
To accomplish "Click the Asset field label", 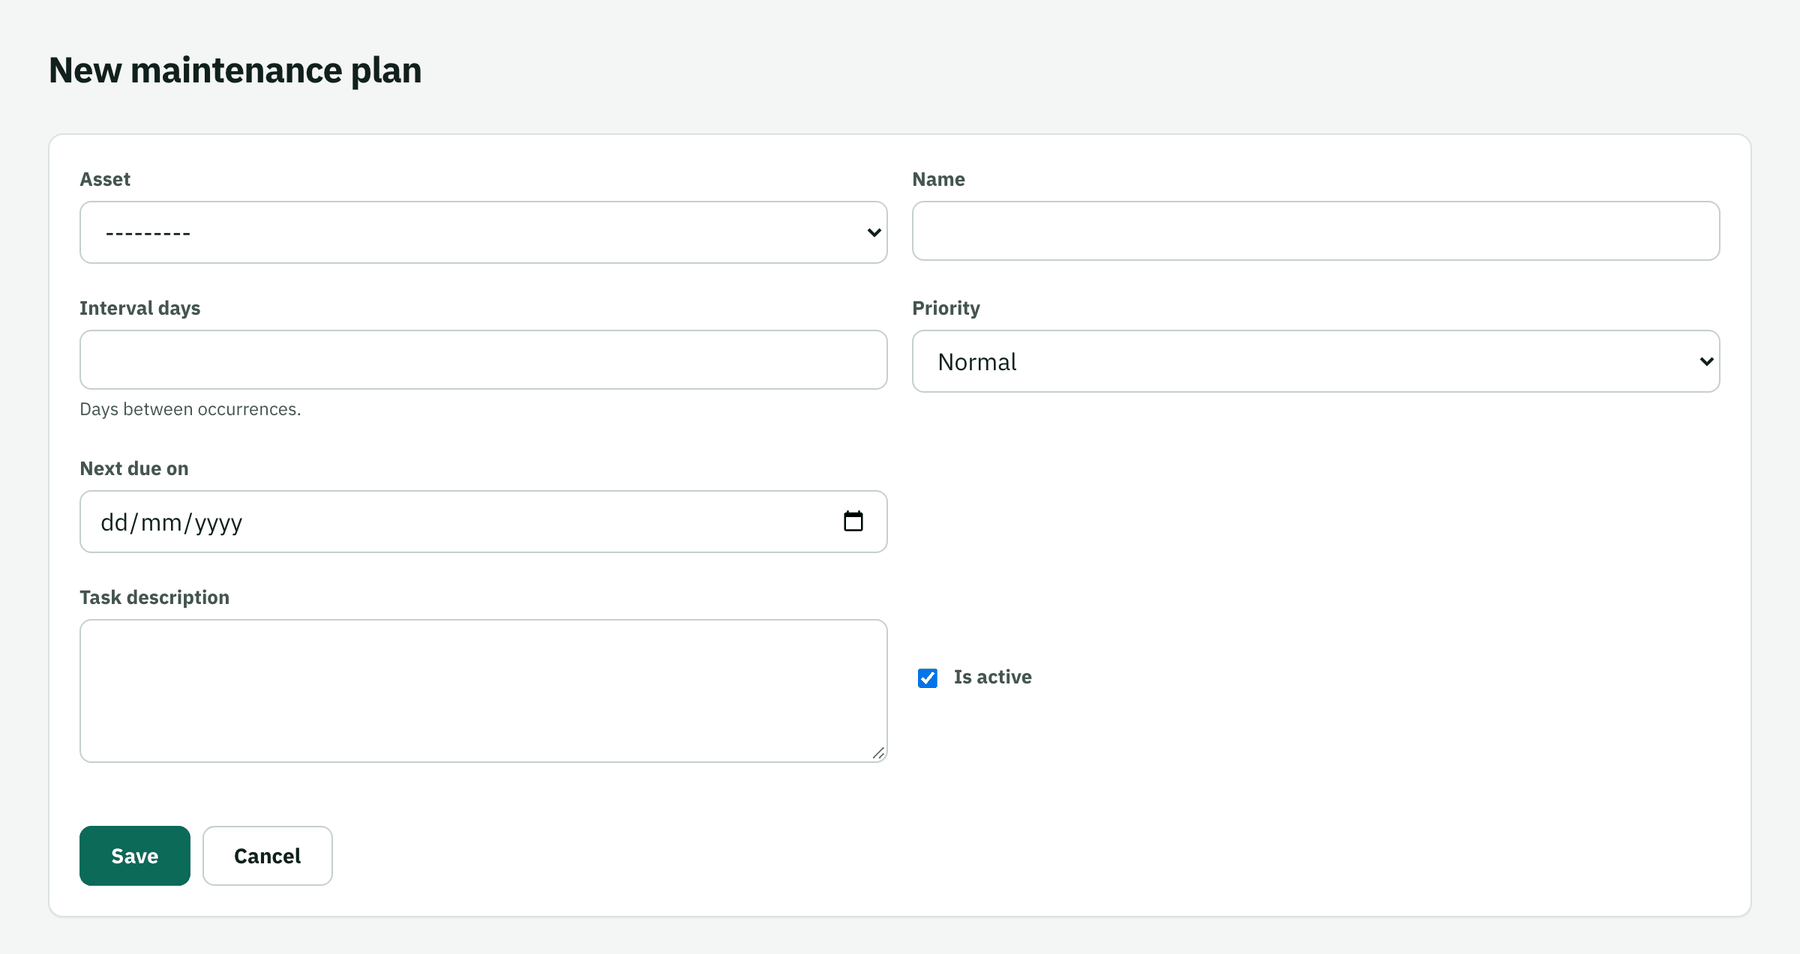I will click(105, 179).
